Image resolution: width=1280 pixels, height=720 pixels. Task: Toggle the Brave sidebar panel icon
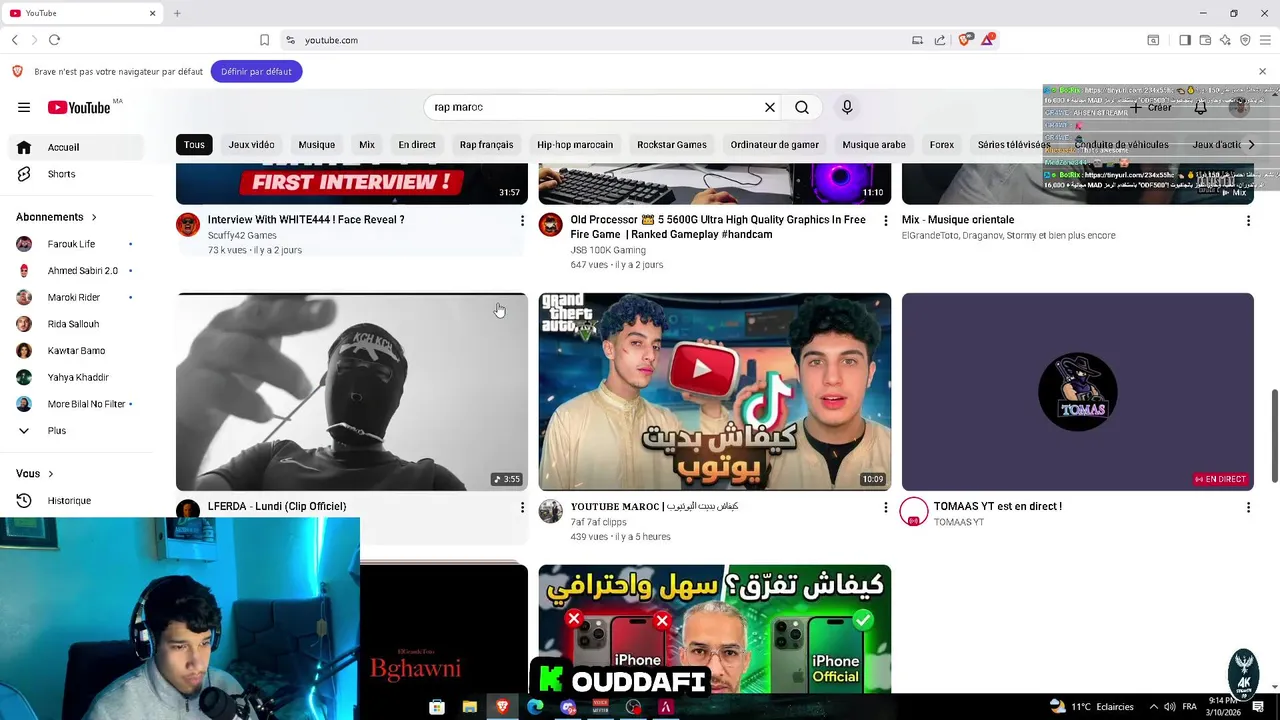coord(1185,40)
